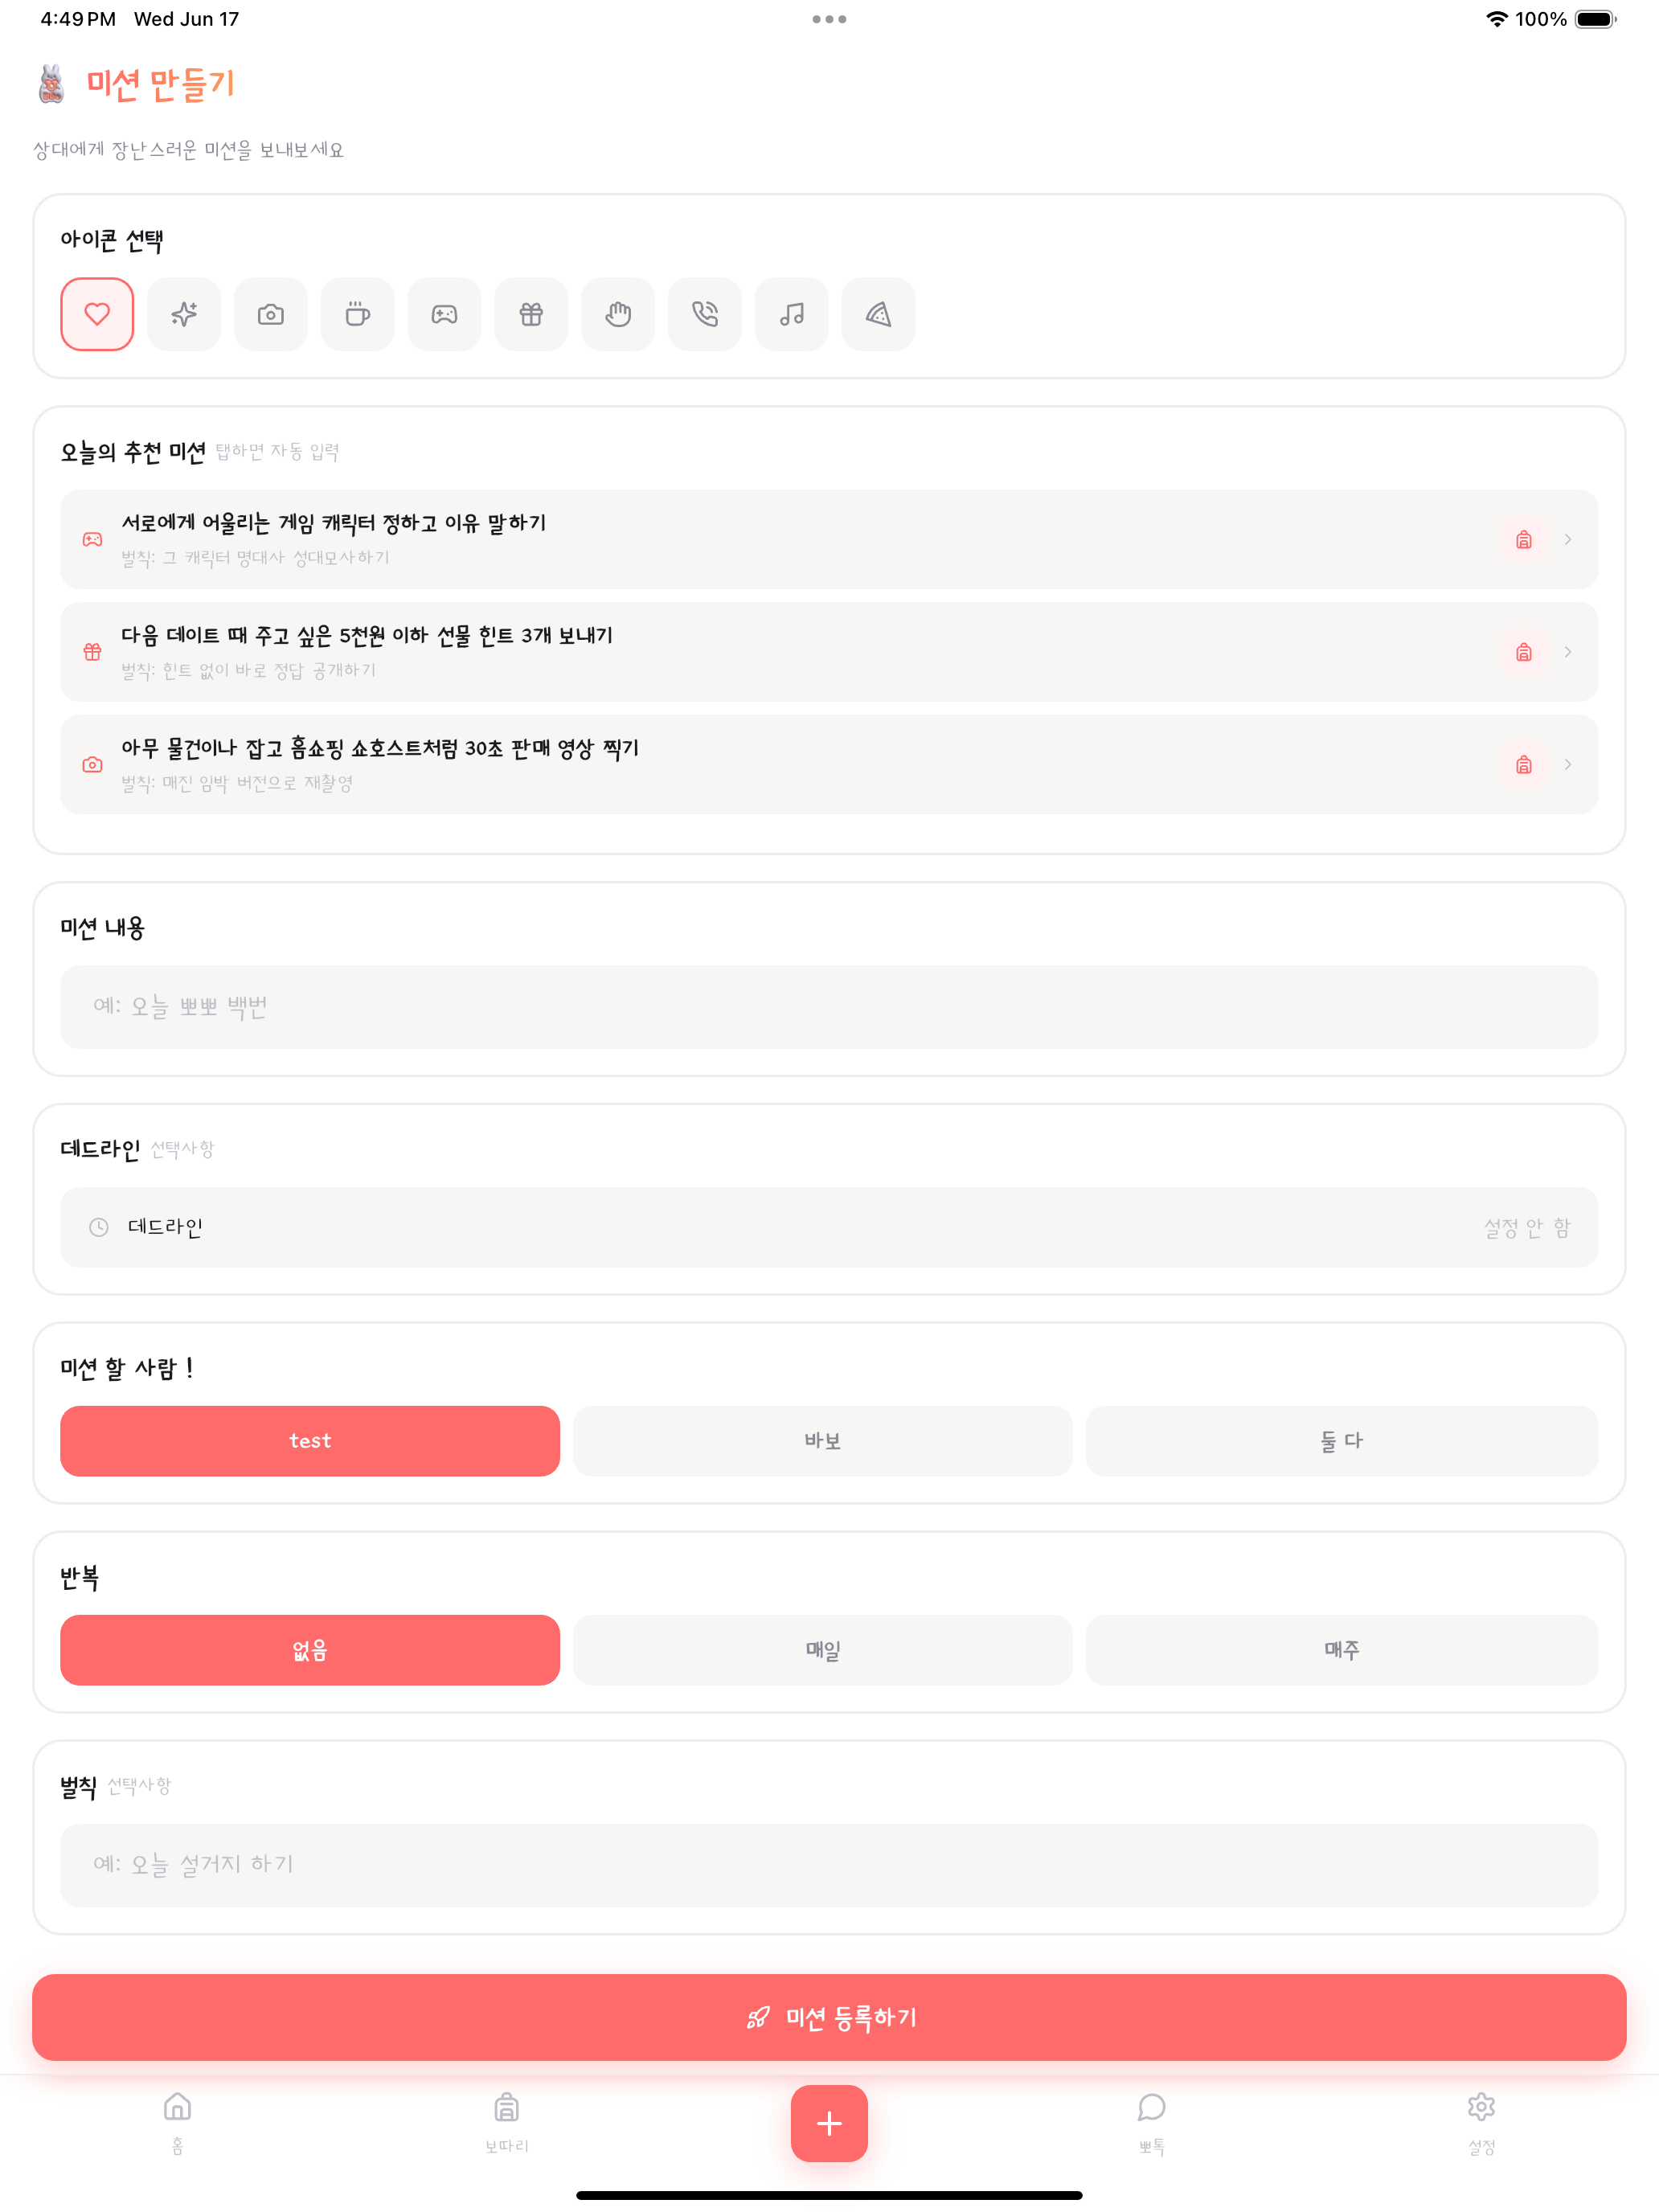Set mission person to 둘 다

click(1342, 1441)
